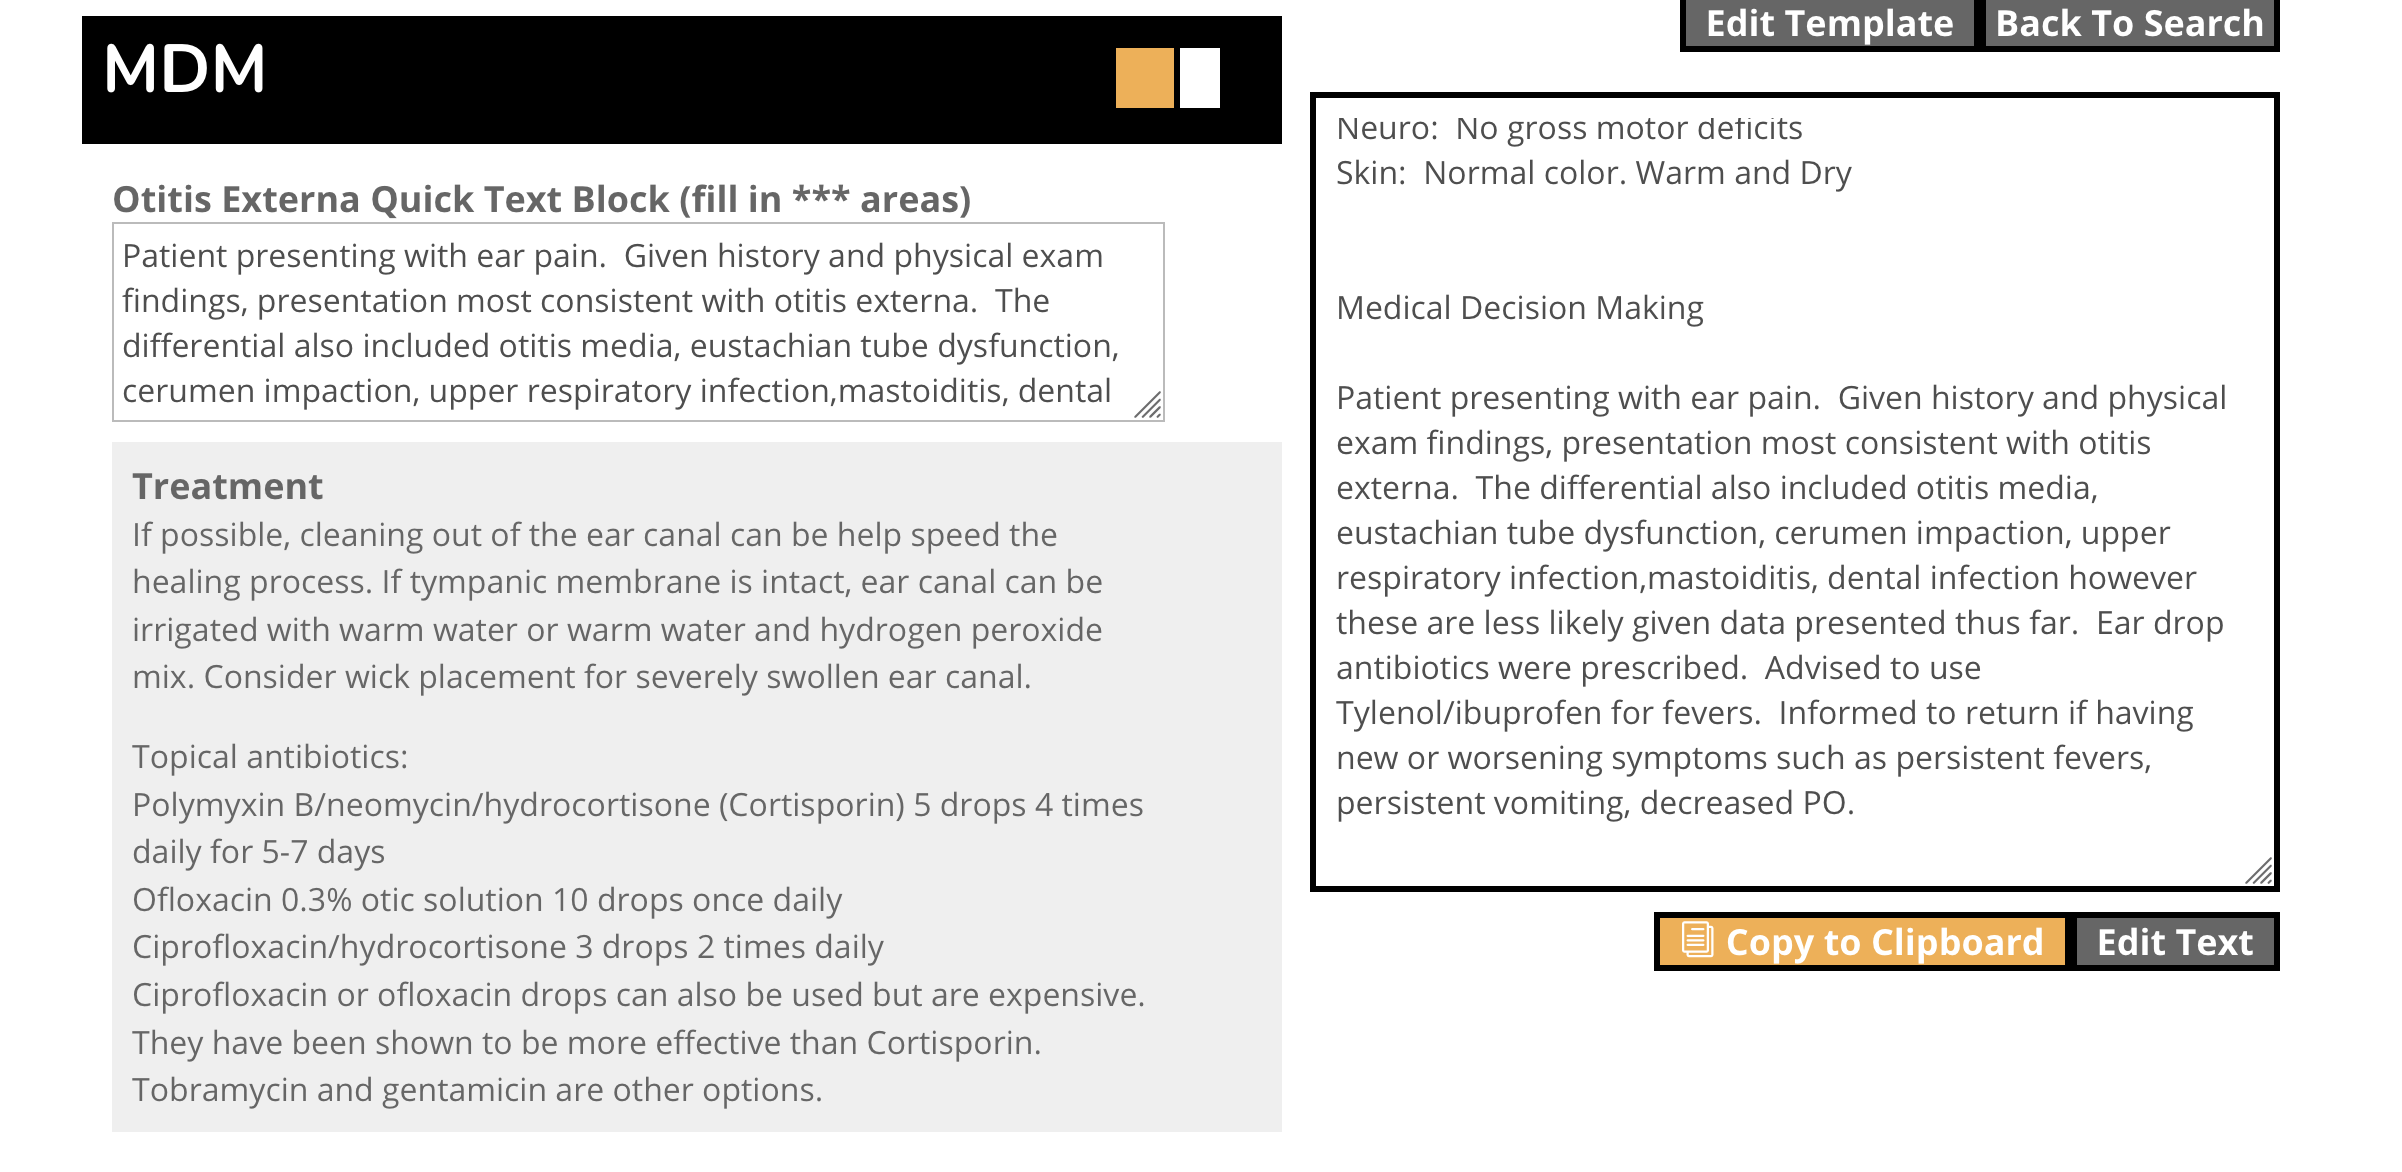
Task: Click the Edit Text button
Action: click(2175, 942)
